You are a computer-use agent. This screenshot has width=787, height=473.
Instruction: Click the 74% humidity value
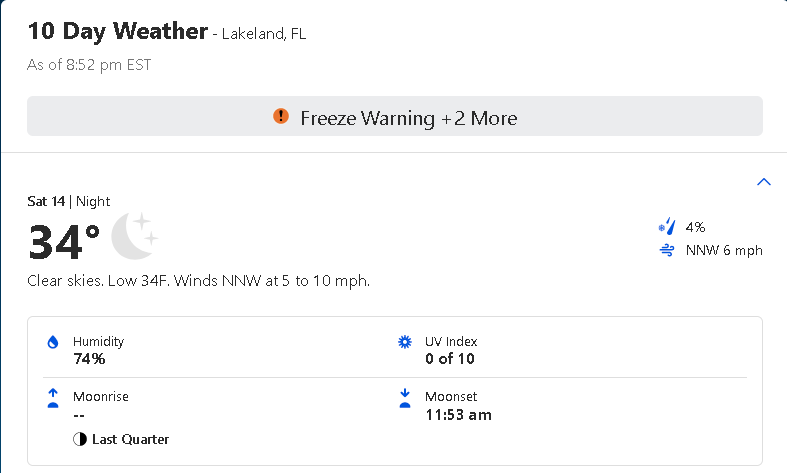(89, 359)
